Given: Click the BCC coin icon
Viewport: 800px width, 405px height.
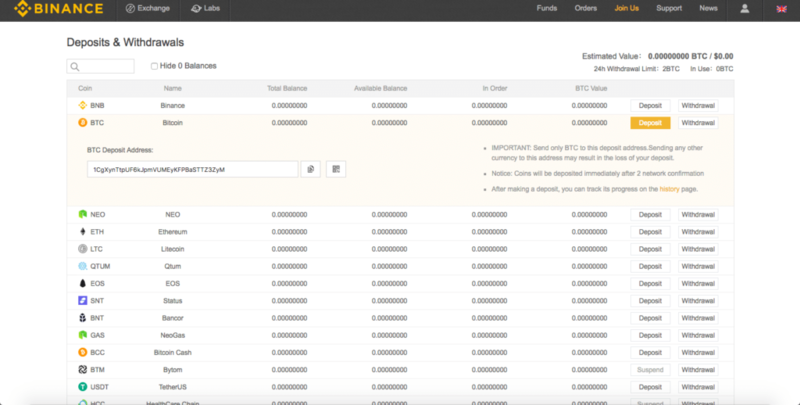Looking at the screenshot, I should coord(83,352).
